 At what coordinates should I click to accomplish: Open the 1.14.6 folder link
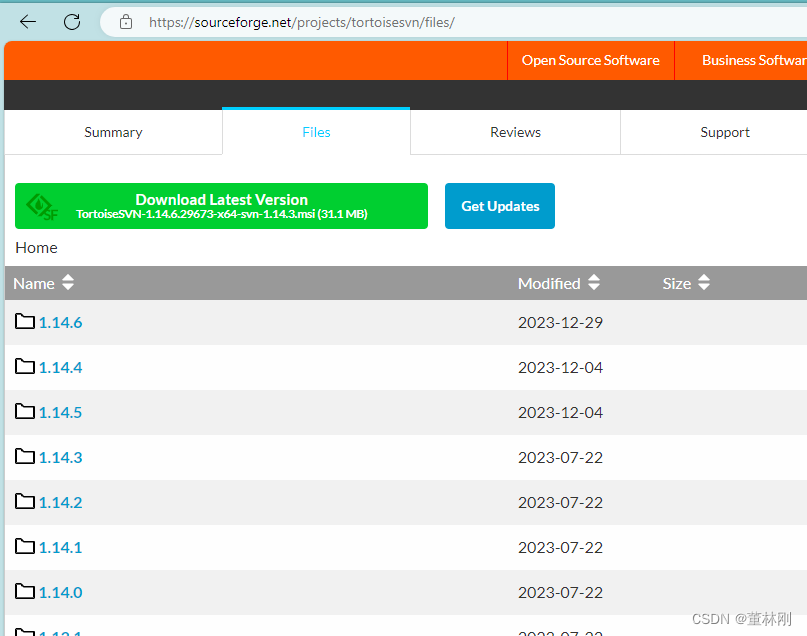coord(60,323)
